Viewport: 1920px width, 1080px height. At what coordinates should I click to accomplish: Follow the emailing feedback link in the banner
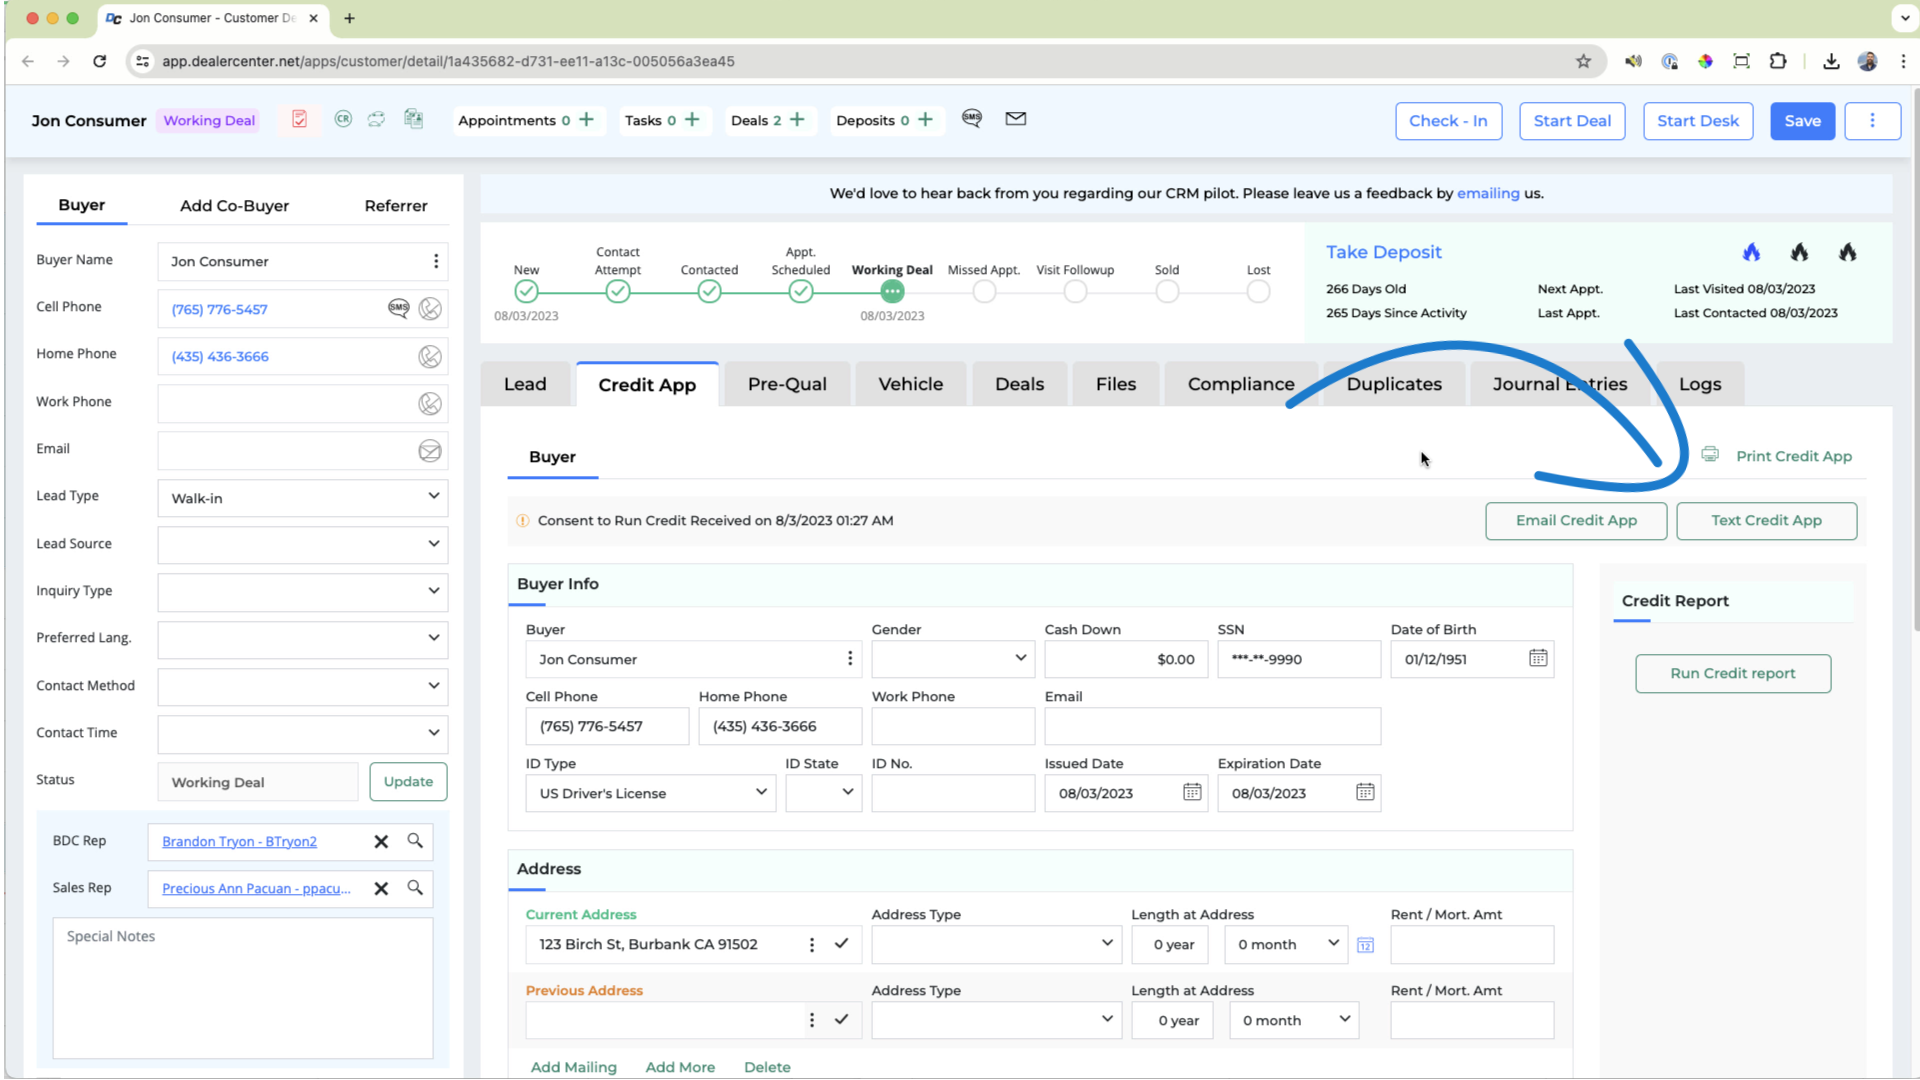[1488, 193]
